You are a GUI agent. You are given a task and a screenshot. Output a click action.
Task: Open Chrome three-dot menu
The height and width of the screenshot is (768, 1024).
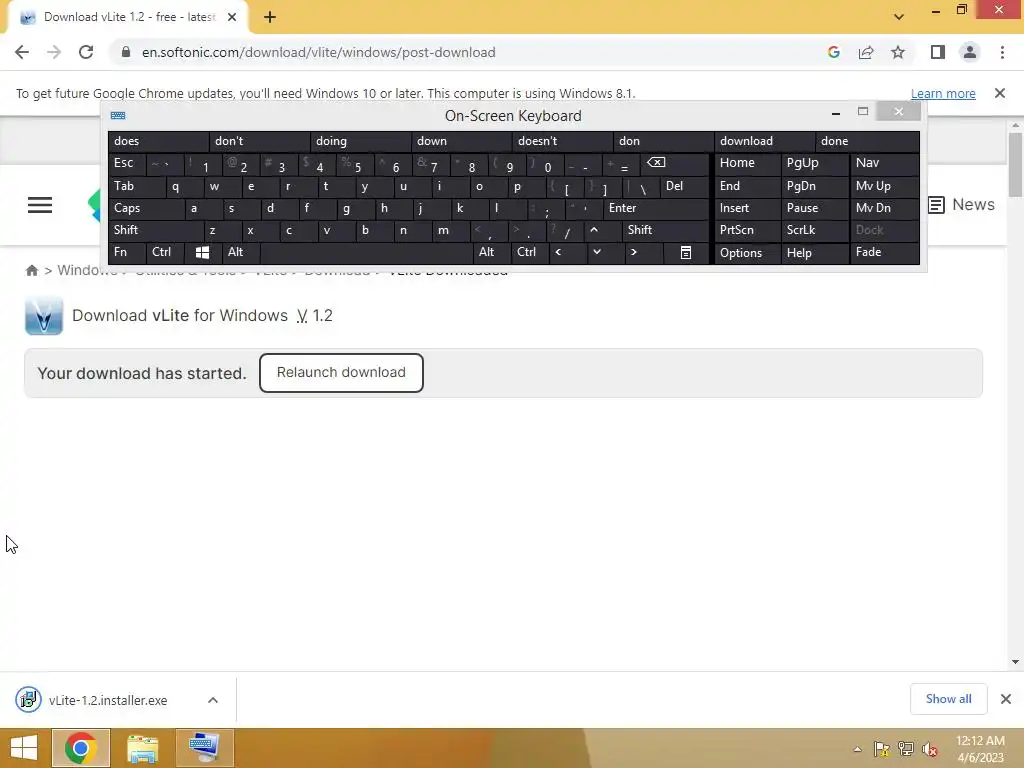(1002, 52)
